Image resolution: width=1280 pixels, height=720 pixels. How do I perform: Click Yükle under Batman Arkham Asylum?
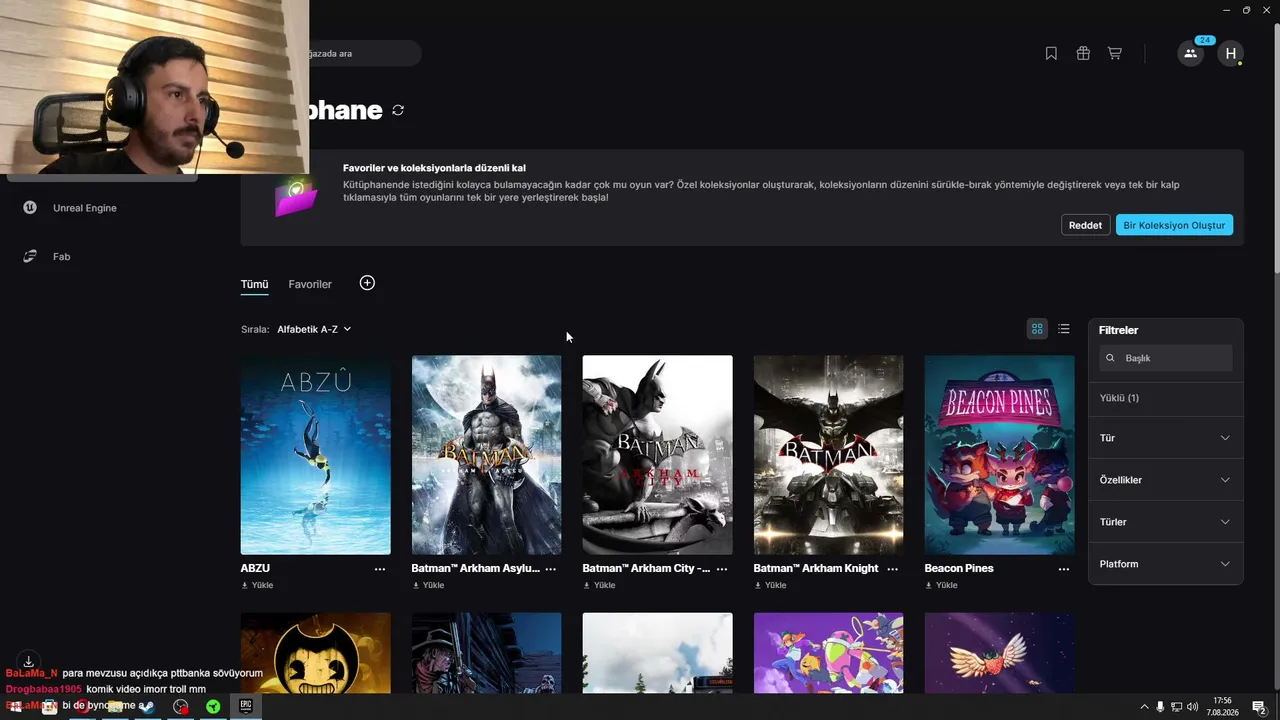coord(429,585)
